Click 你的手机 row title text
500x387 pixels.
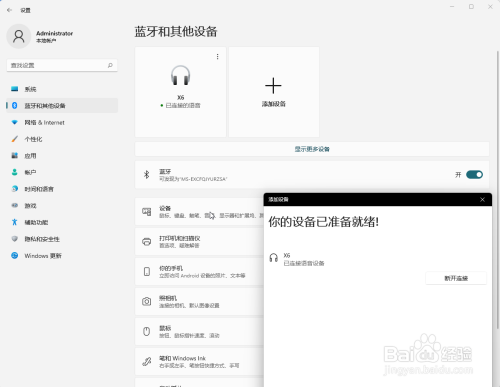(171, 268)
